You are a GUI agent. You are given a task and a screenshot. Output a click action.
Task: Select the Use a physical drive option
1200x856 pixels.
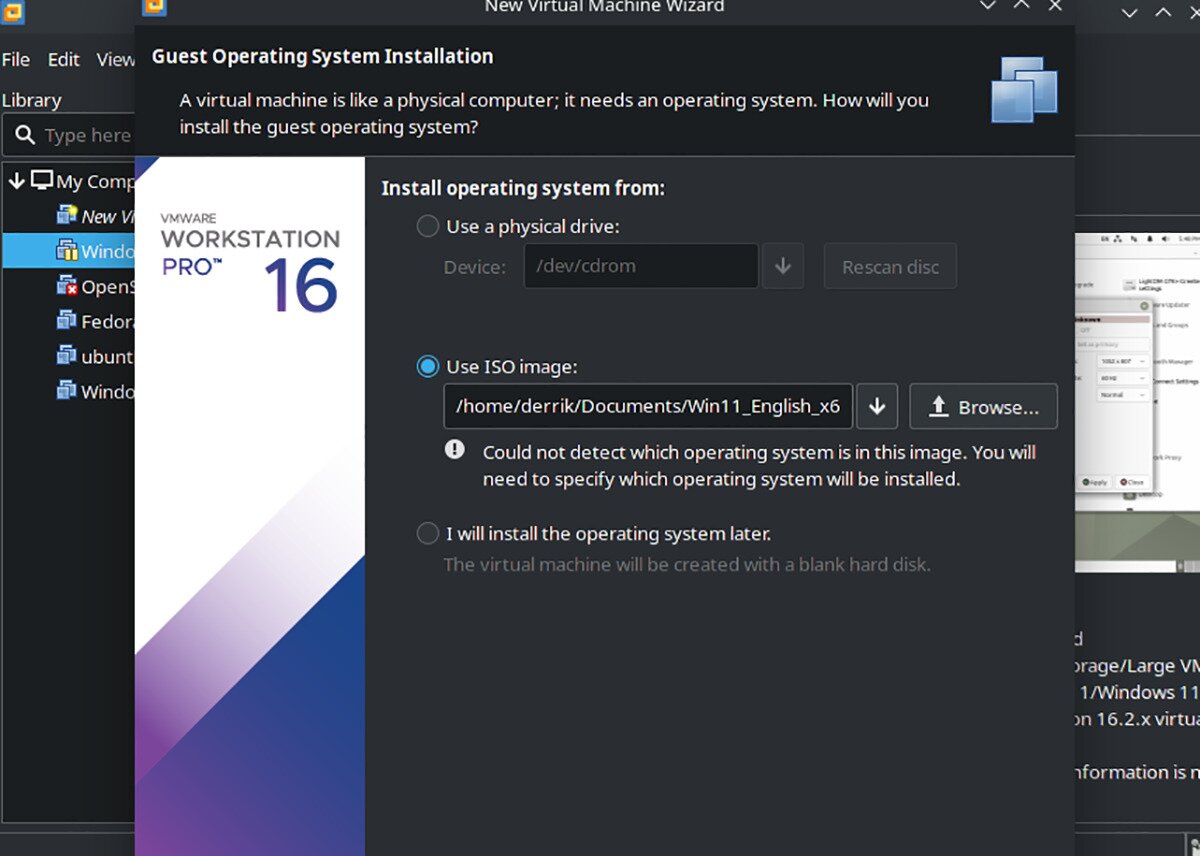(428, 226)
